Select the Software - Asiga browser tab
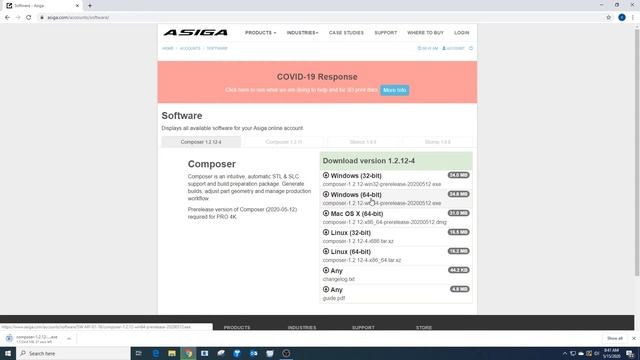 point(42,6)
